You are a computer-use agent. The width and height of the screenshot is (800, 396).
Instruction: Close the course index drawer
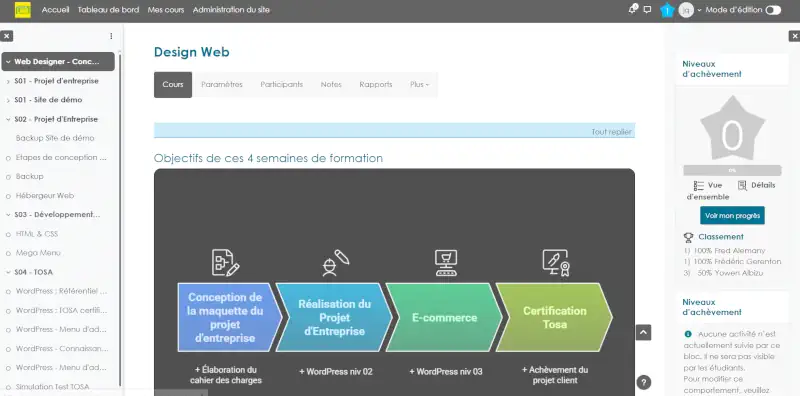click(x=6, y=36)
